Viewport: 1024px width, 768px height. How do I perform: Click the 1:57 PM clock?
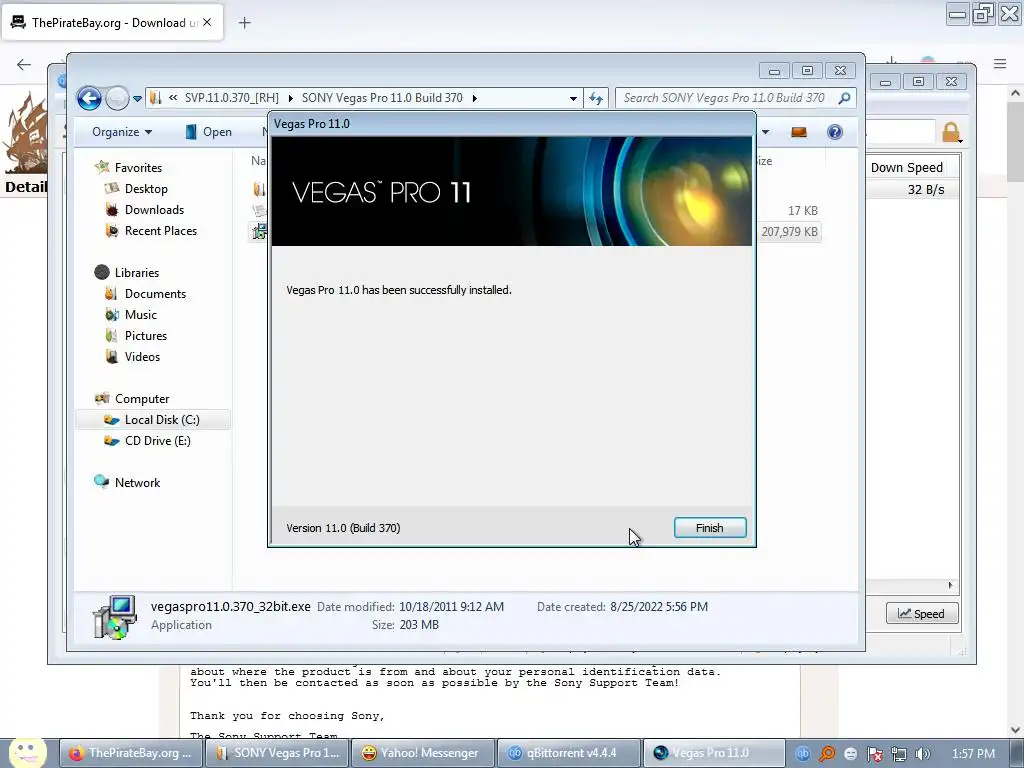point(973,754)
